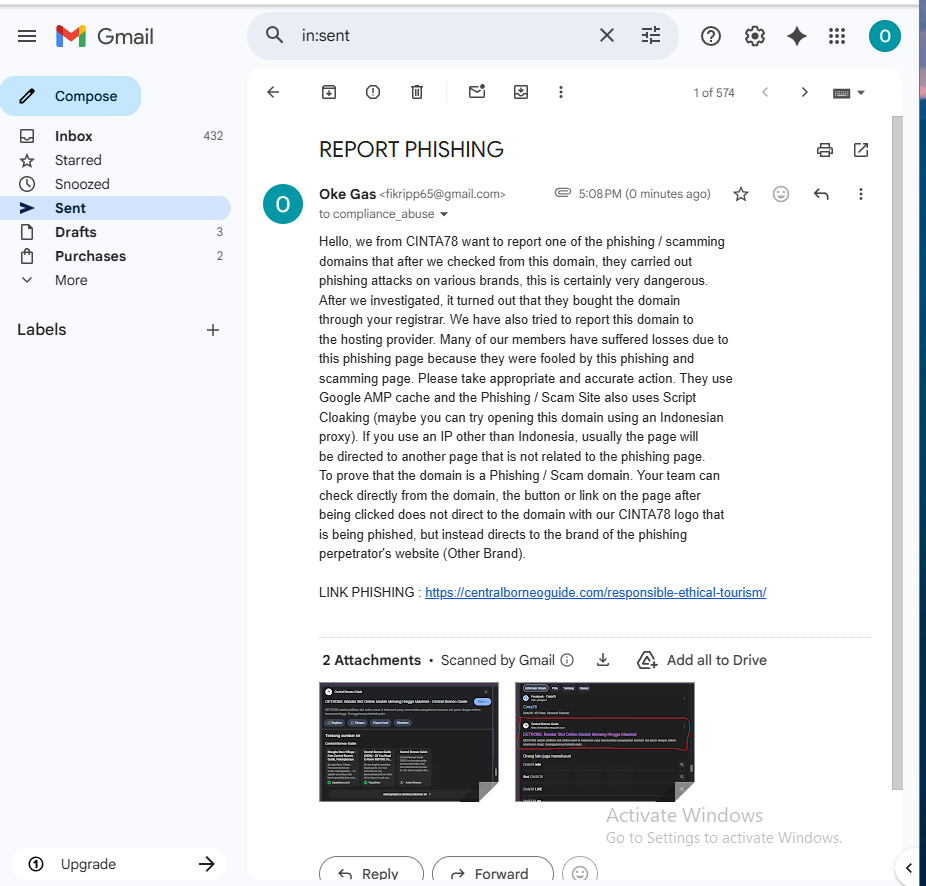Expand the side panel arrow
Viewport: 926px width, 886px height.
coord(909,868)
